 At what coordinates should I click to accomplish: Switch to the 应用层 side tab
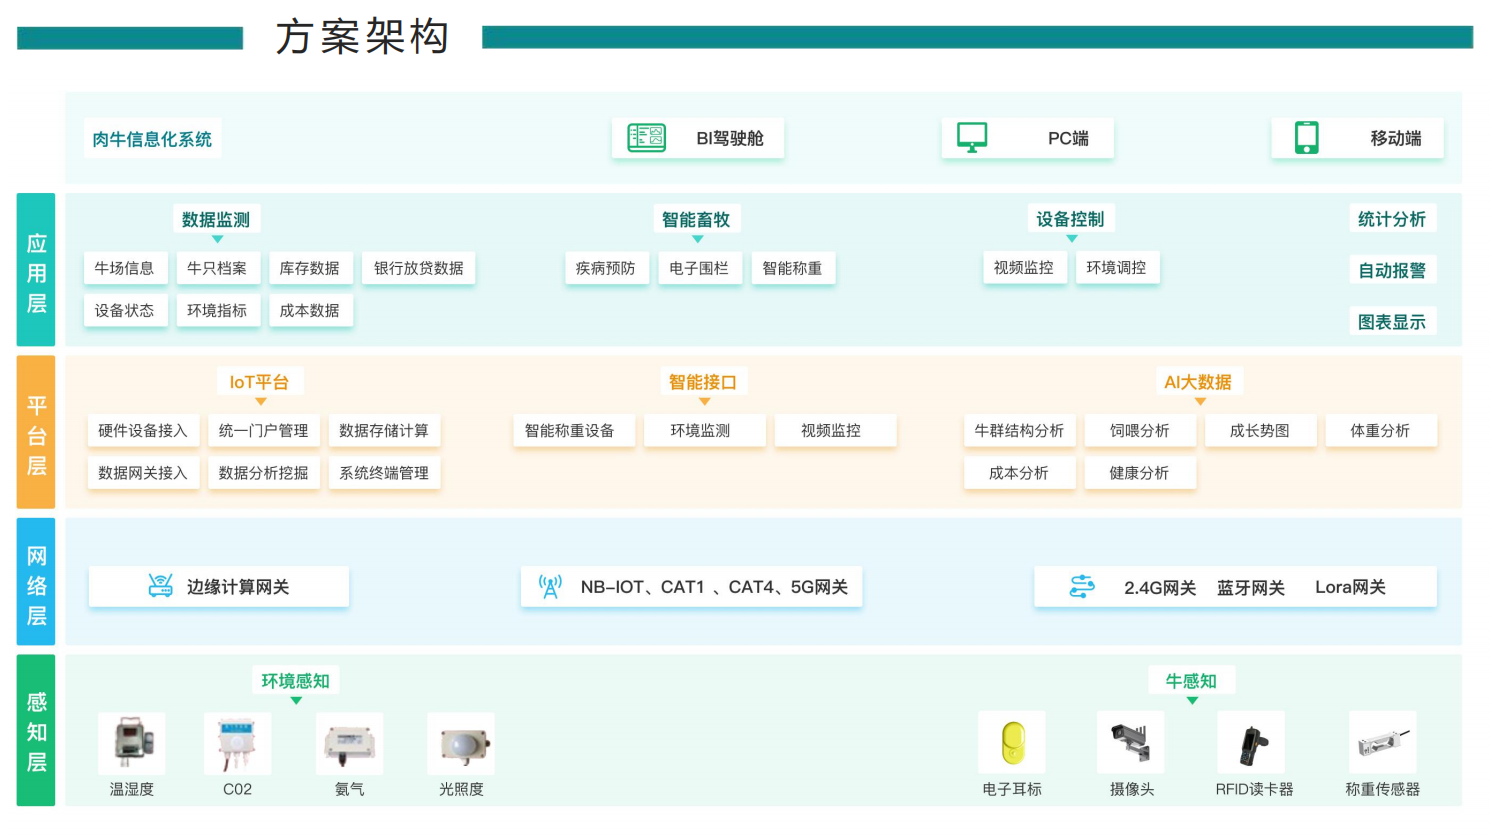pyautogui.click(x=36, y=271)
